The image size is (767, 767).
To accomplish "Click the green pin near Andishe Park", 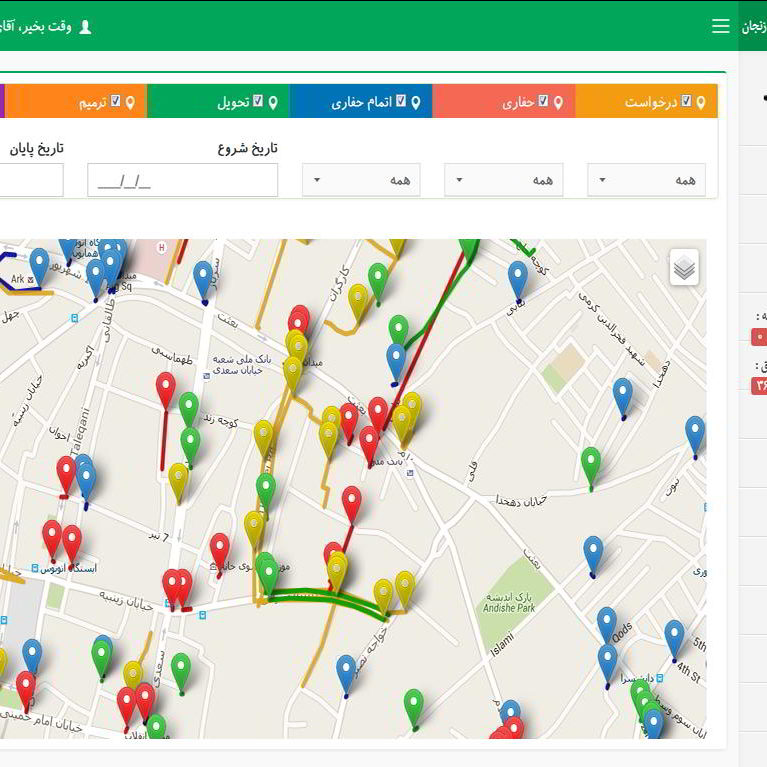I will point(413,705).
